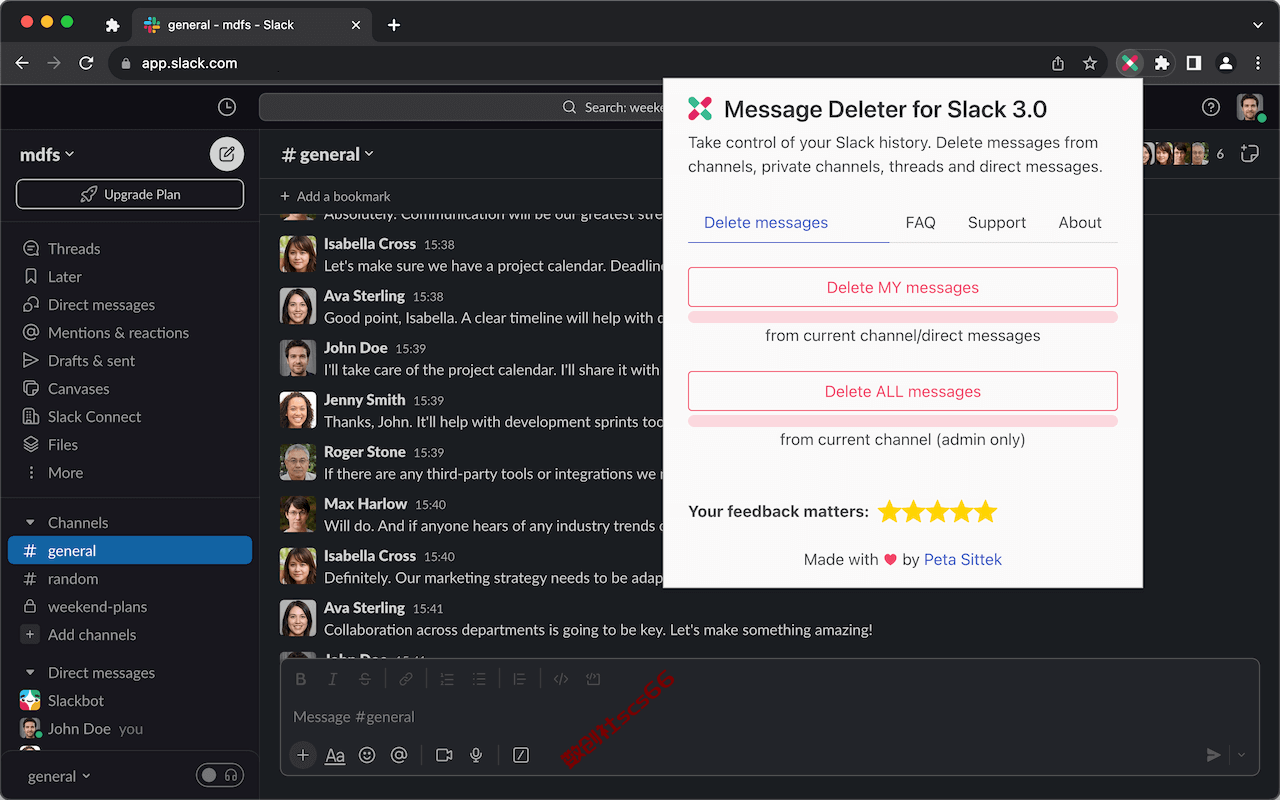The width and height of the screenshot is (1280, 800).
Task: Record an audio clip with microphone icon
Action: coord(476,755)
